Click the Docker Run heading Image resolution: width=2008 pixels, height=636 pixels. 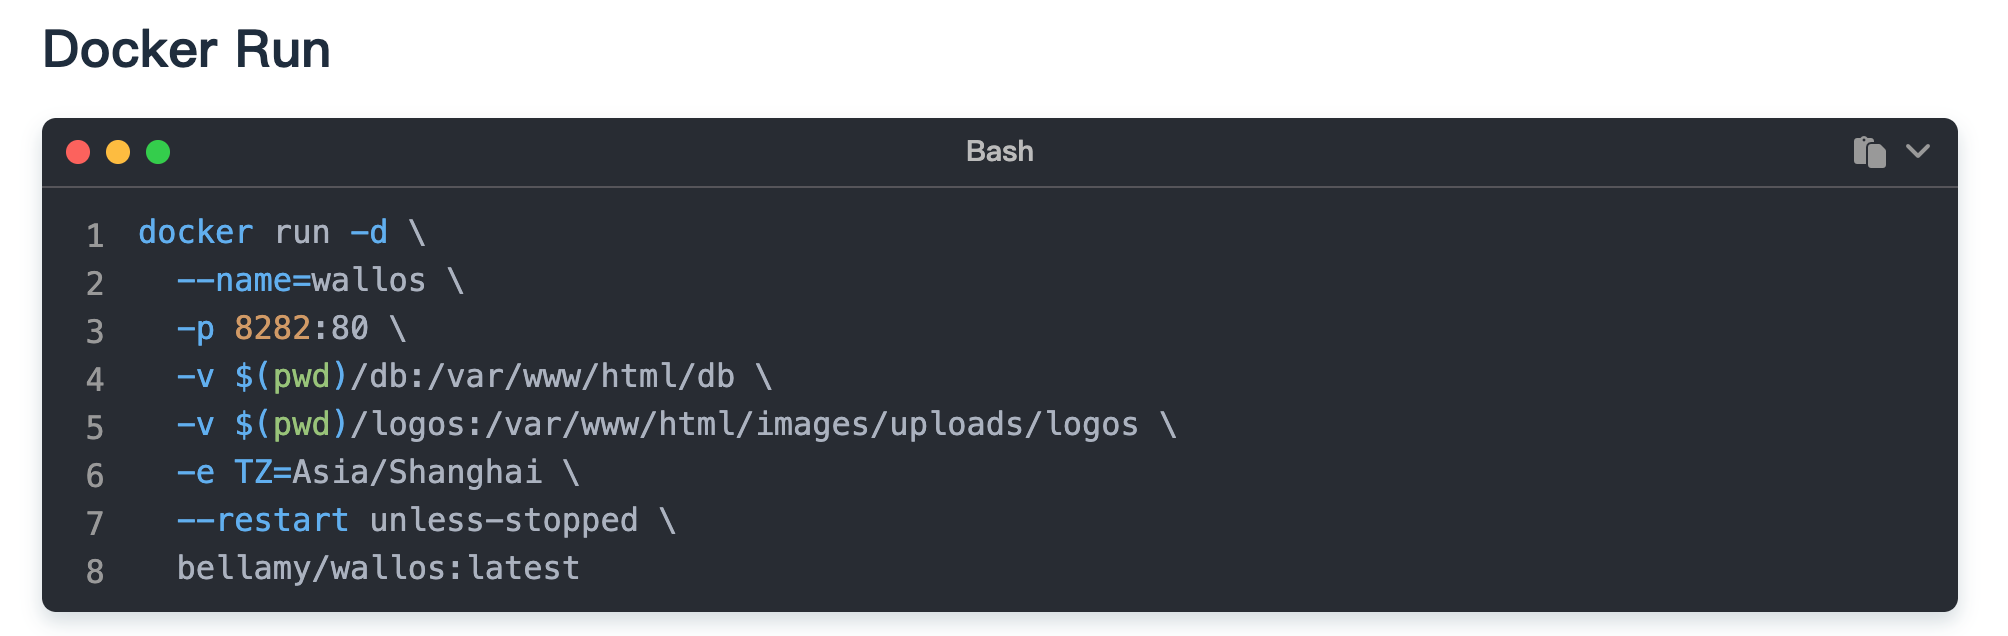[x=186, y=49]
